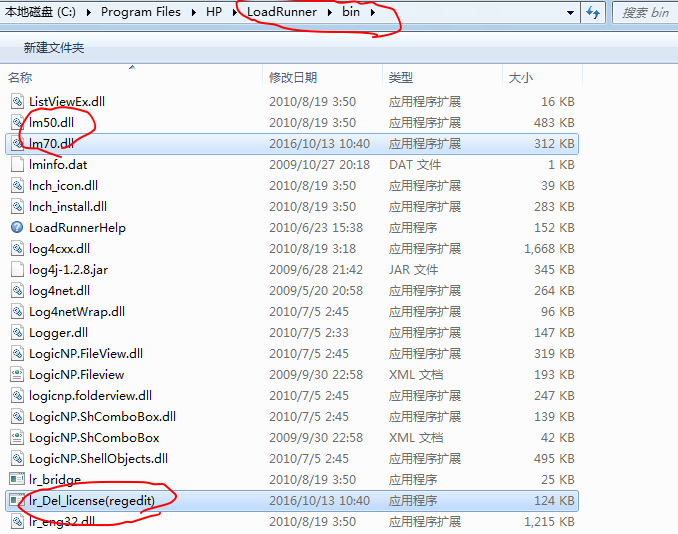The image size is (678, 534).
Task: Click the LogicNP.ShellObjects.dll file icon
Action: click(x=17, y=459)
